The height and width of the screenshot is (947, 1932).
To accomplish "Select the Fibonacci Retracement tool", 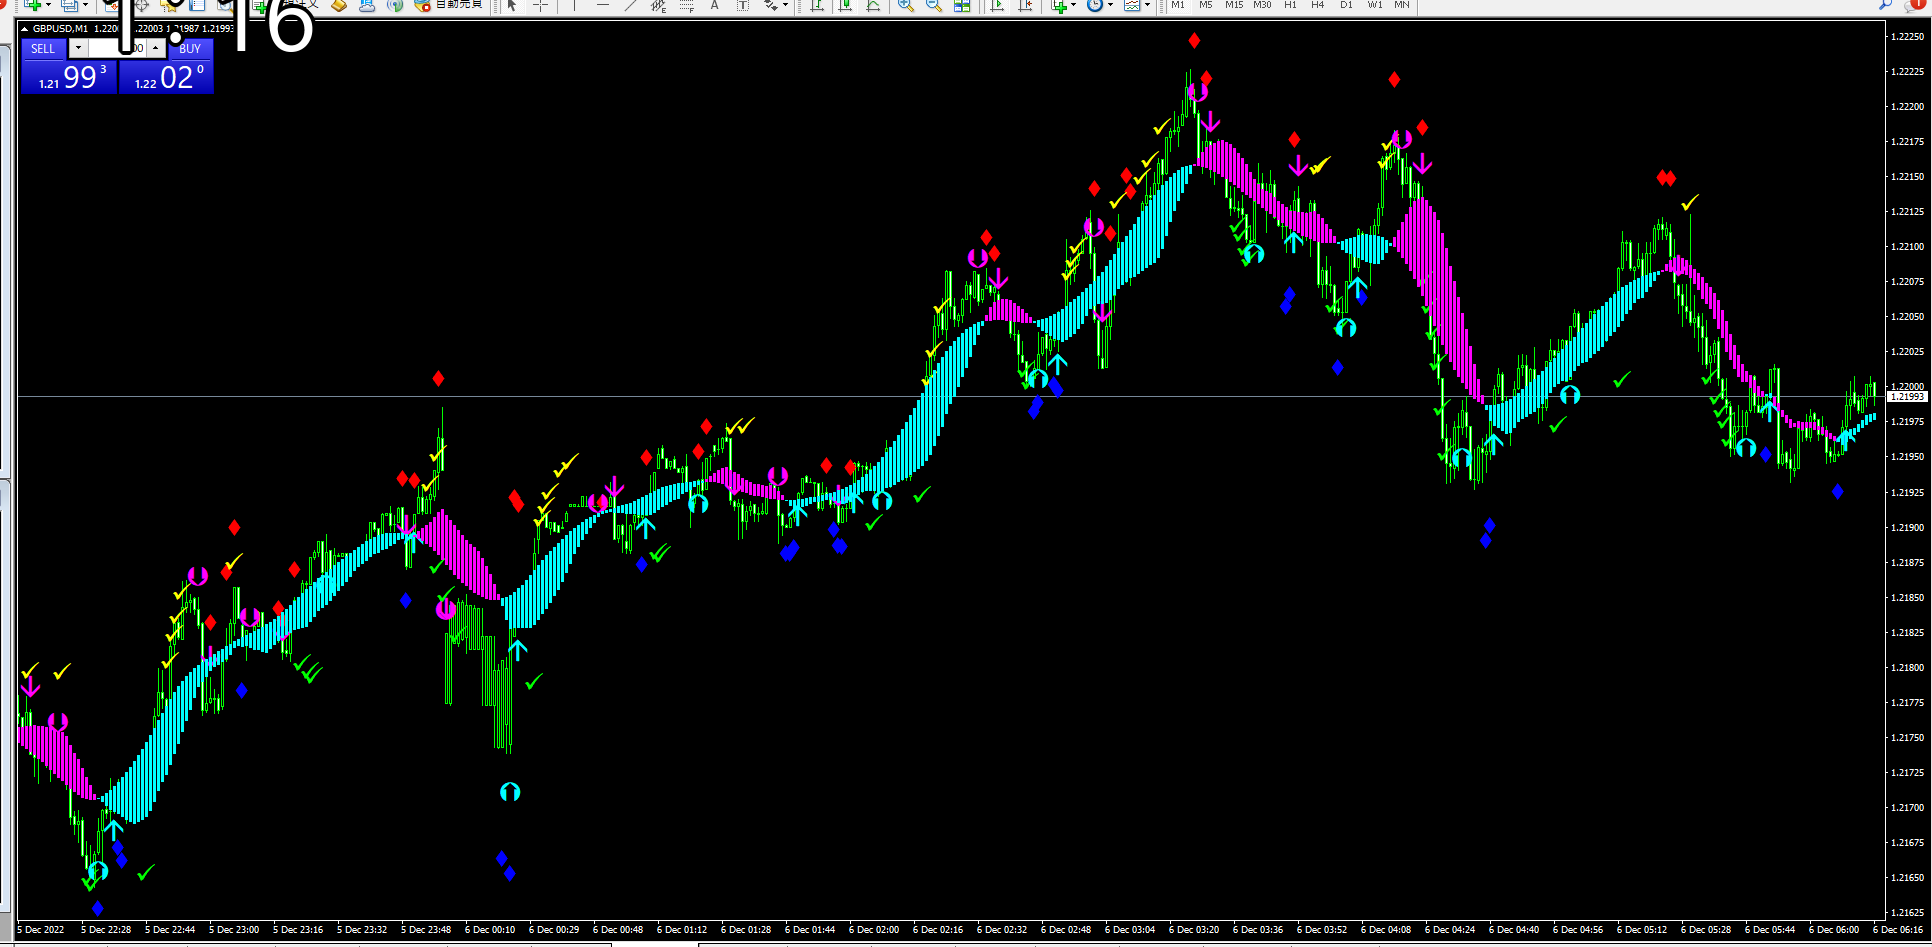I will tap(687, 5).
